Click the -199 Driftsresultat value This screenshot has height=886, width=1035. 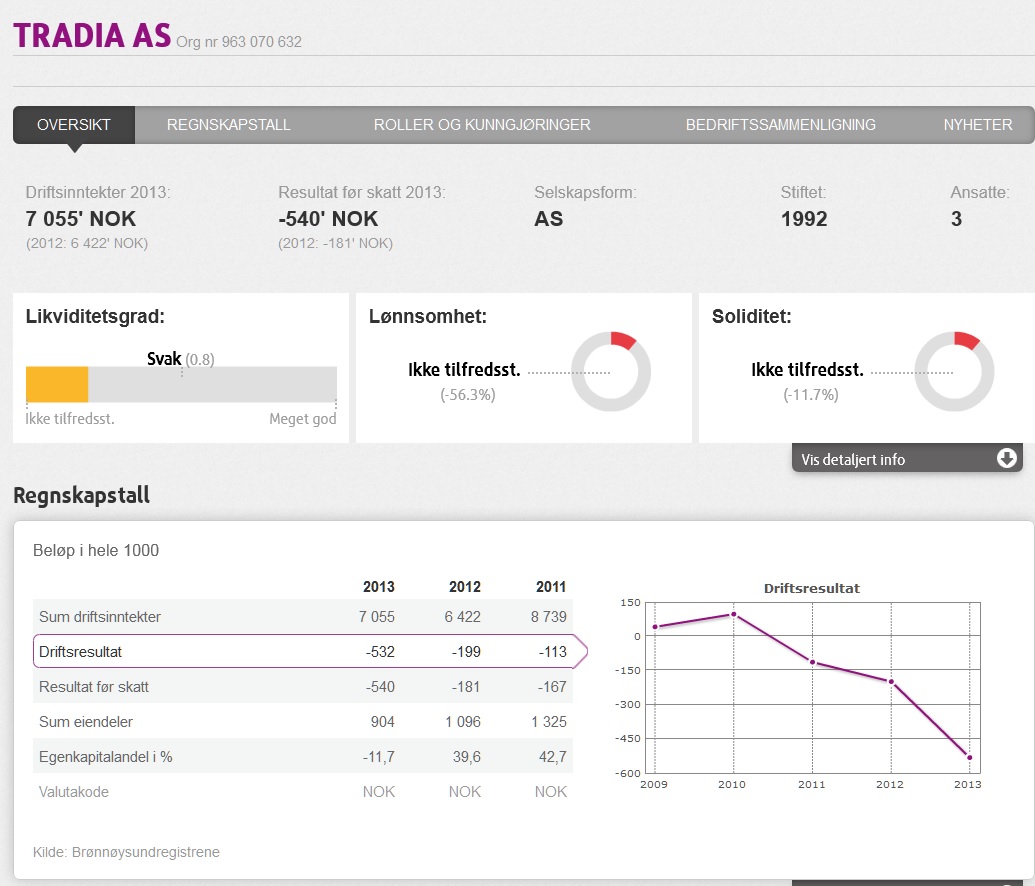466,652
